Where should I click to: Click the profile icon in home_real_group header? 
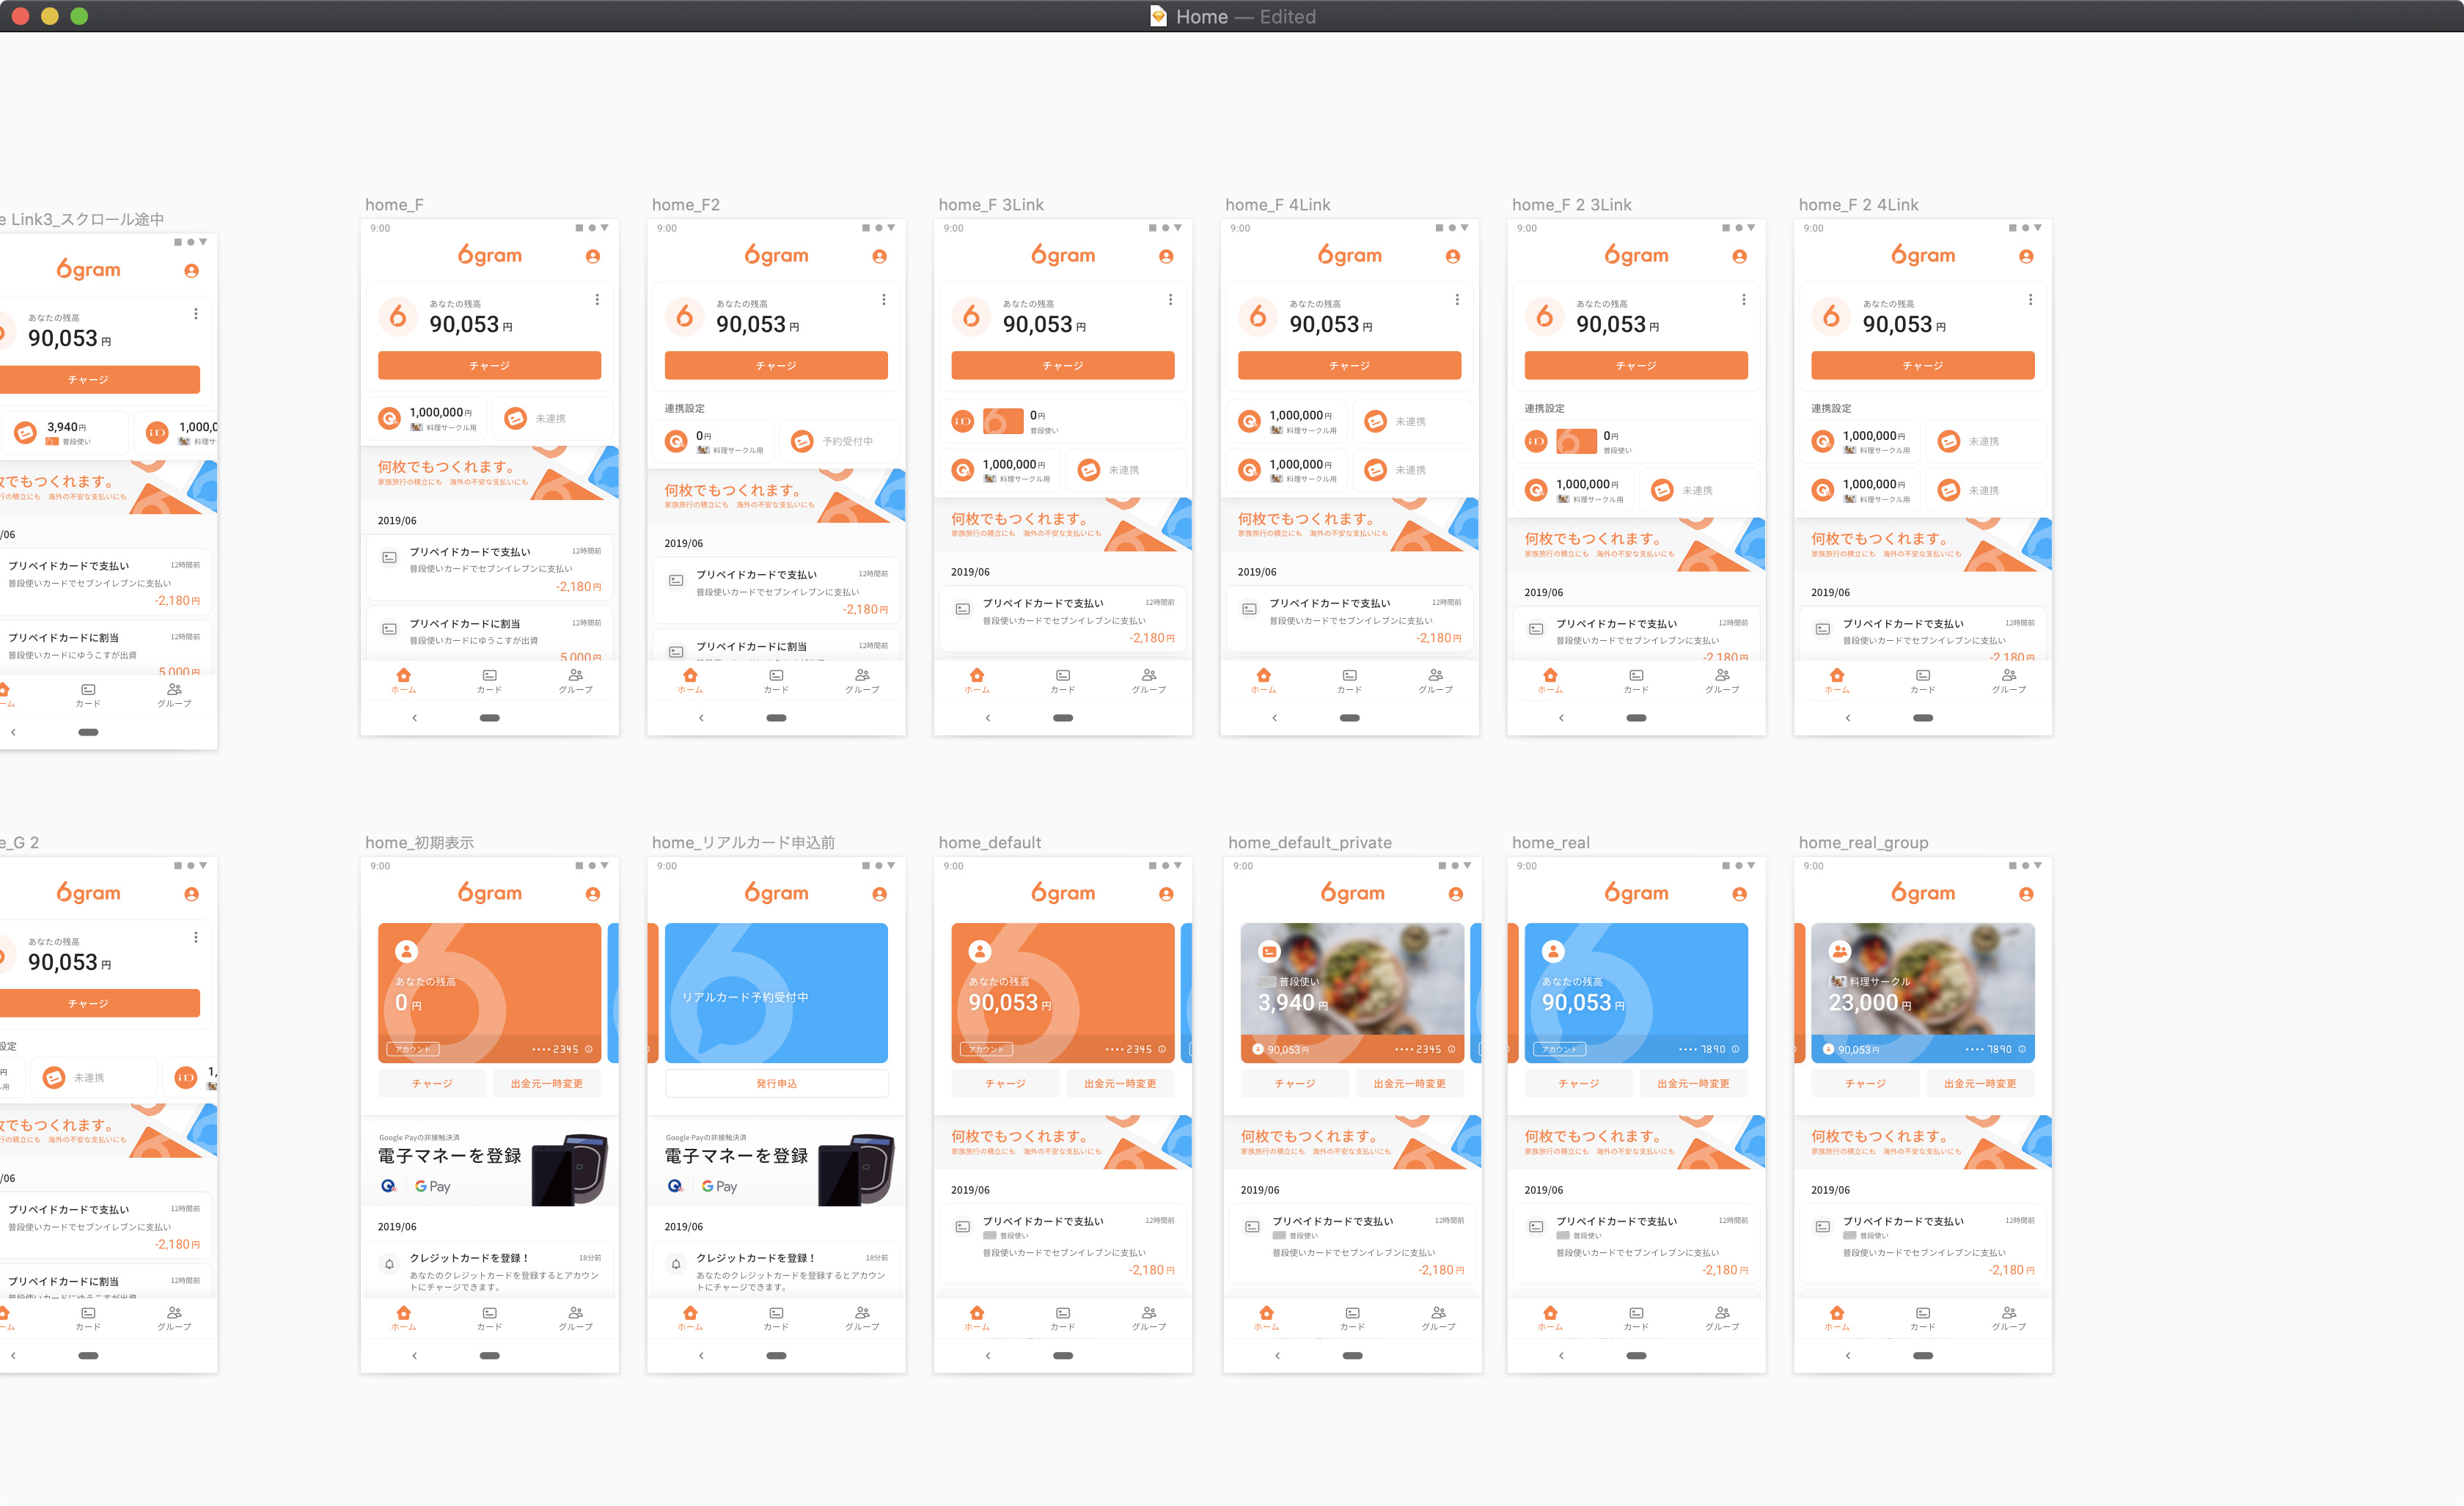2026,894
